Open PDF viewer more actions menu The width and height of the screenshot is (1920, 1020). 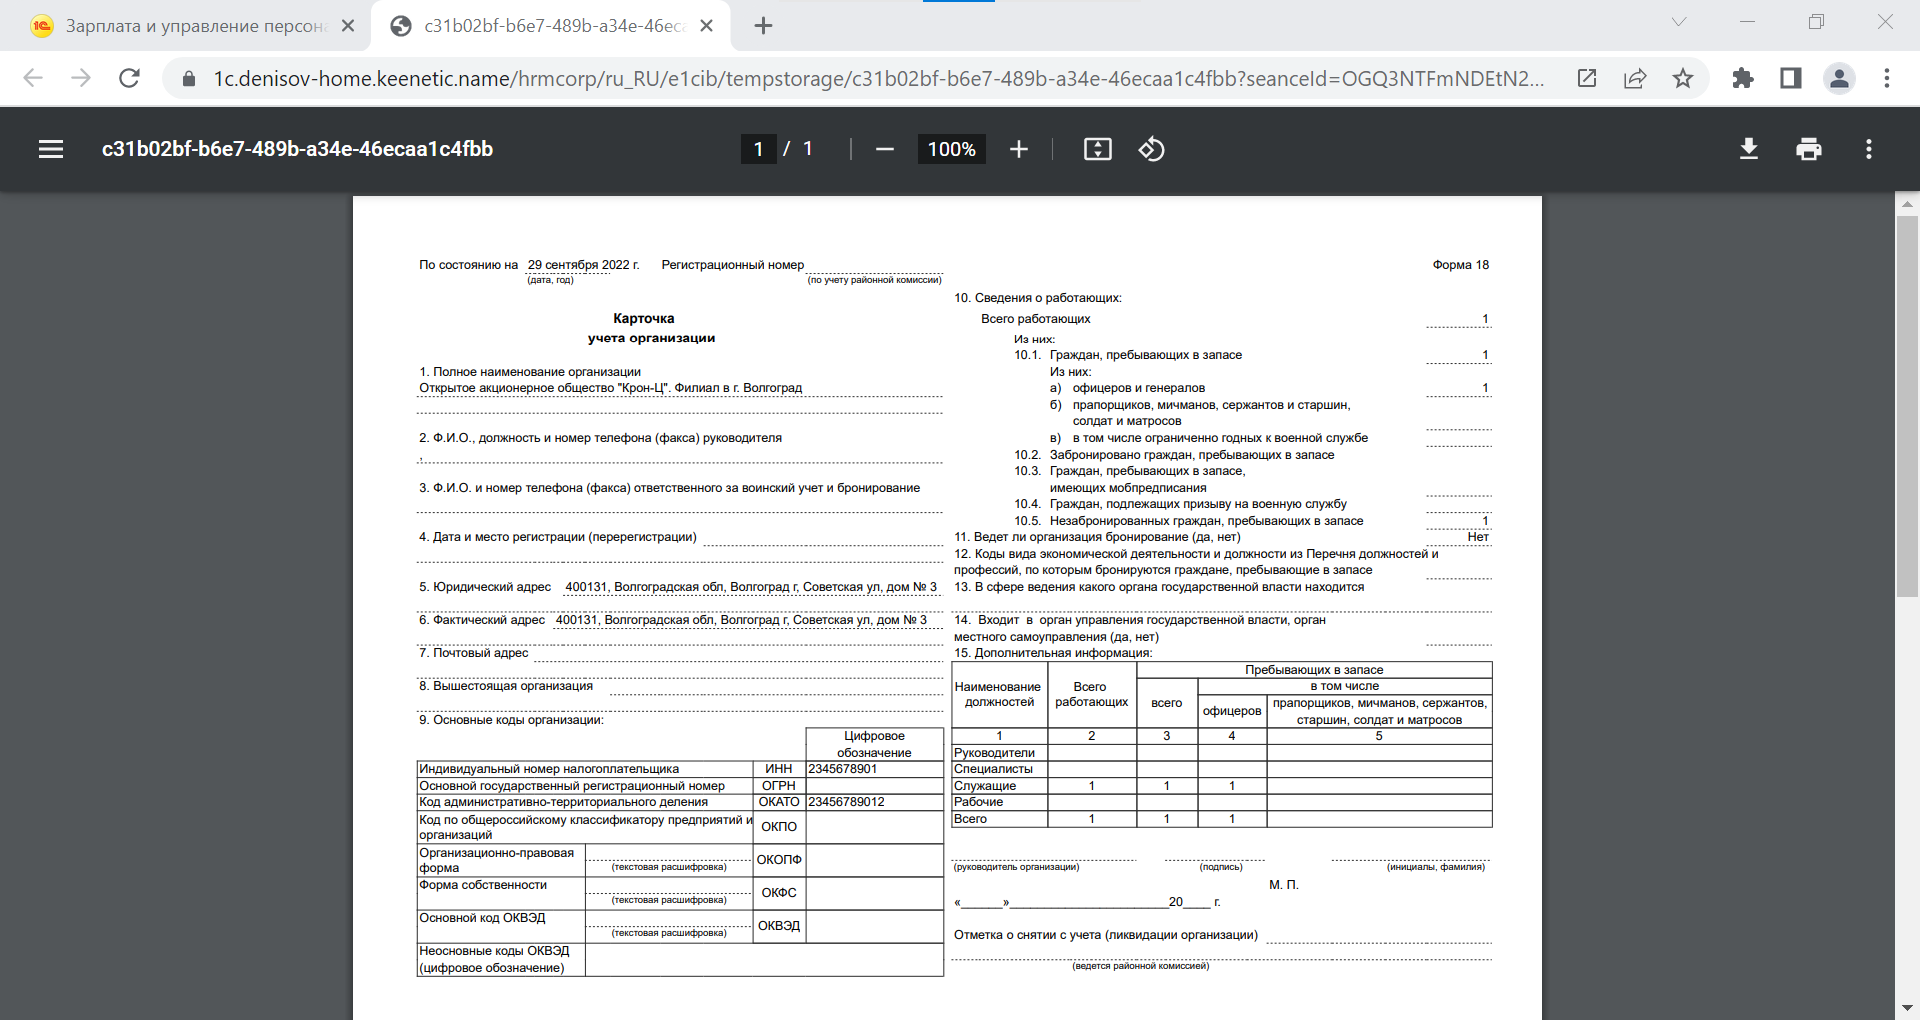click(x=1868, y=149)
